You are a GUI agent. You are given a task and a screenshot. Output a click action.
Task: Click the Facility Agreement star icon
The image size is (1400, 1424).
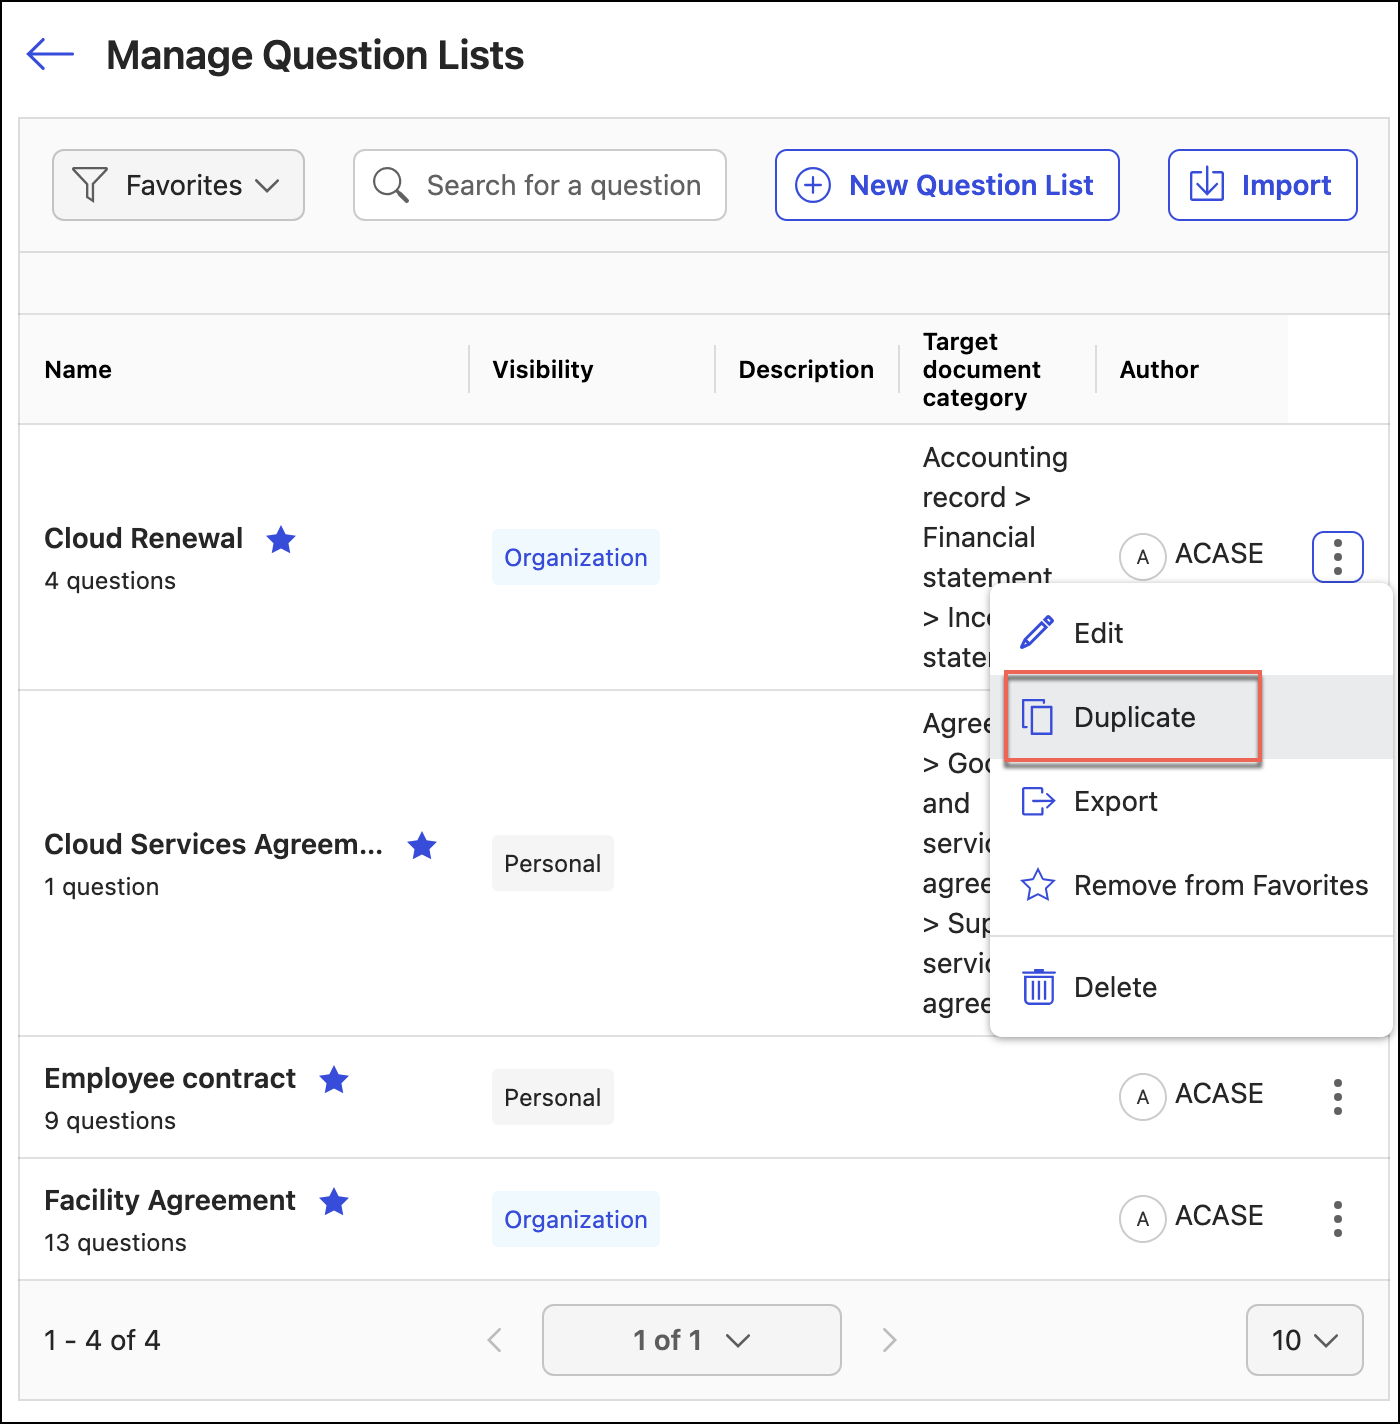(334, 1202)
